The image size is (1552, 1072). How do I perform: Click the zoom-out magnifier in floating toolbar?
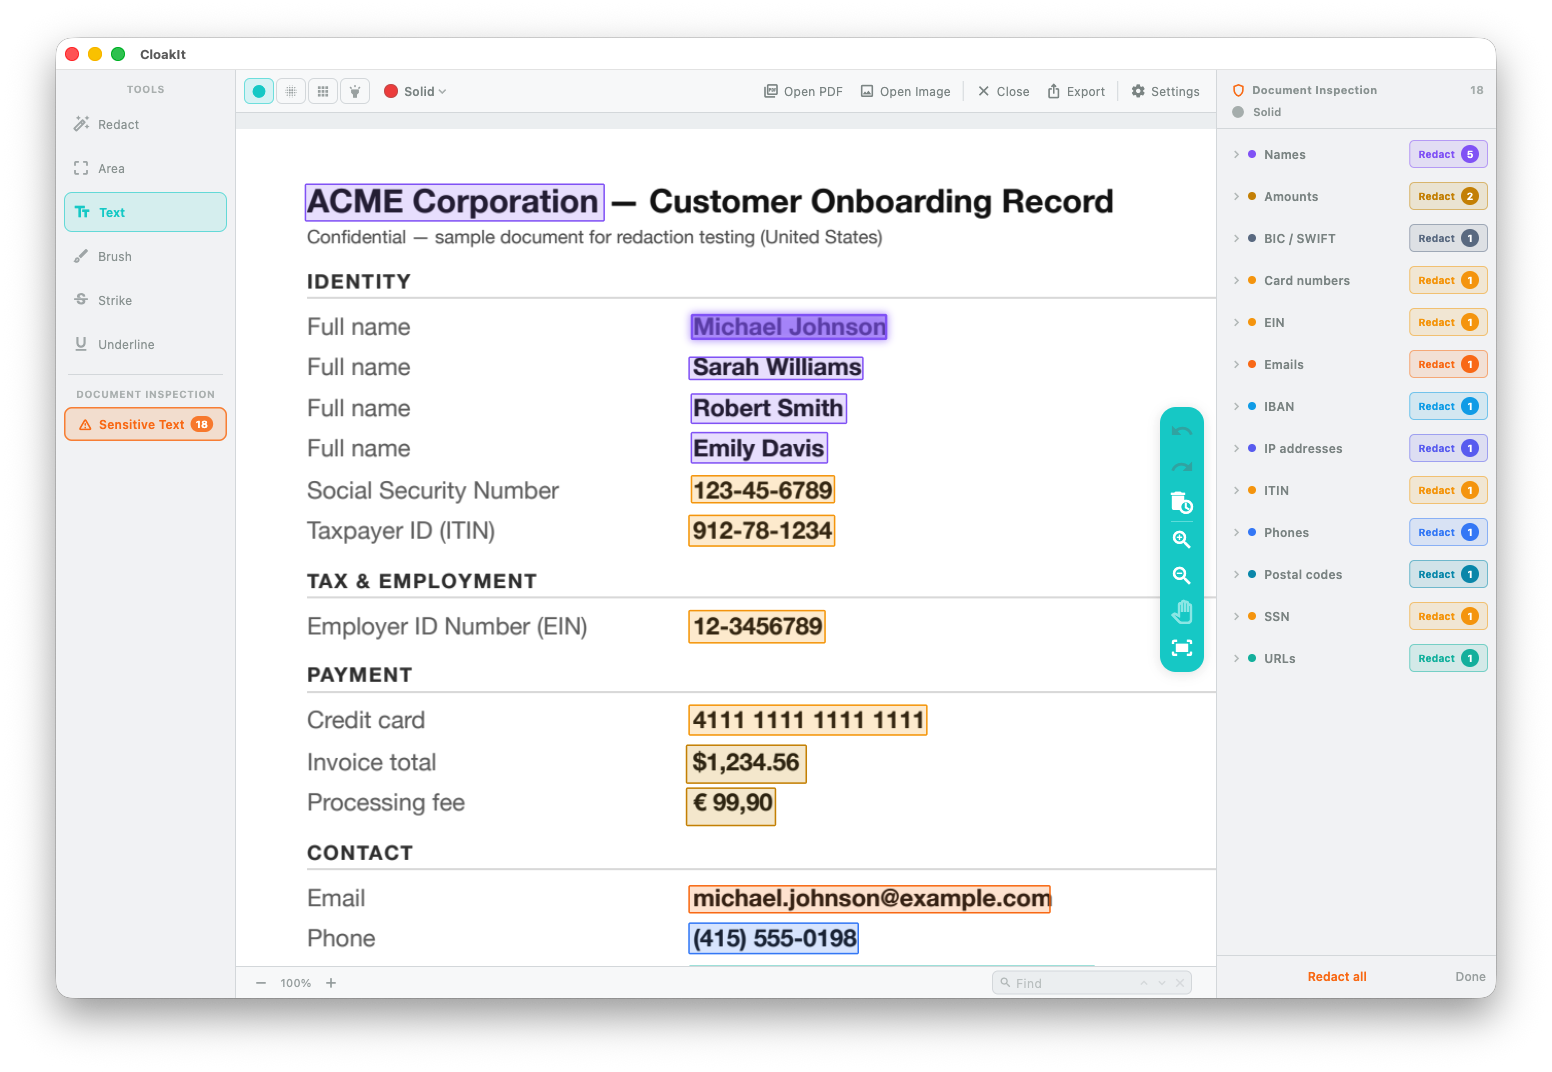tap(1181, 575)
